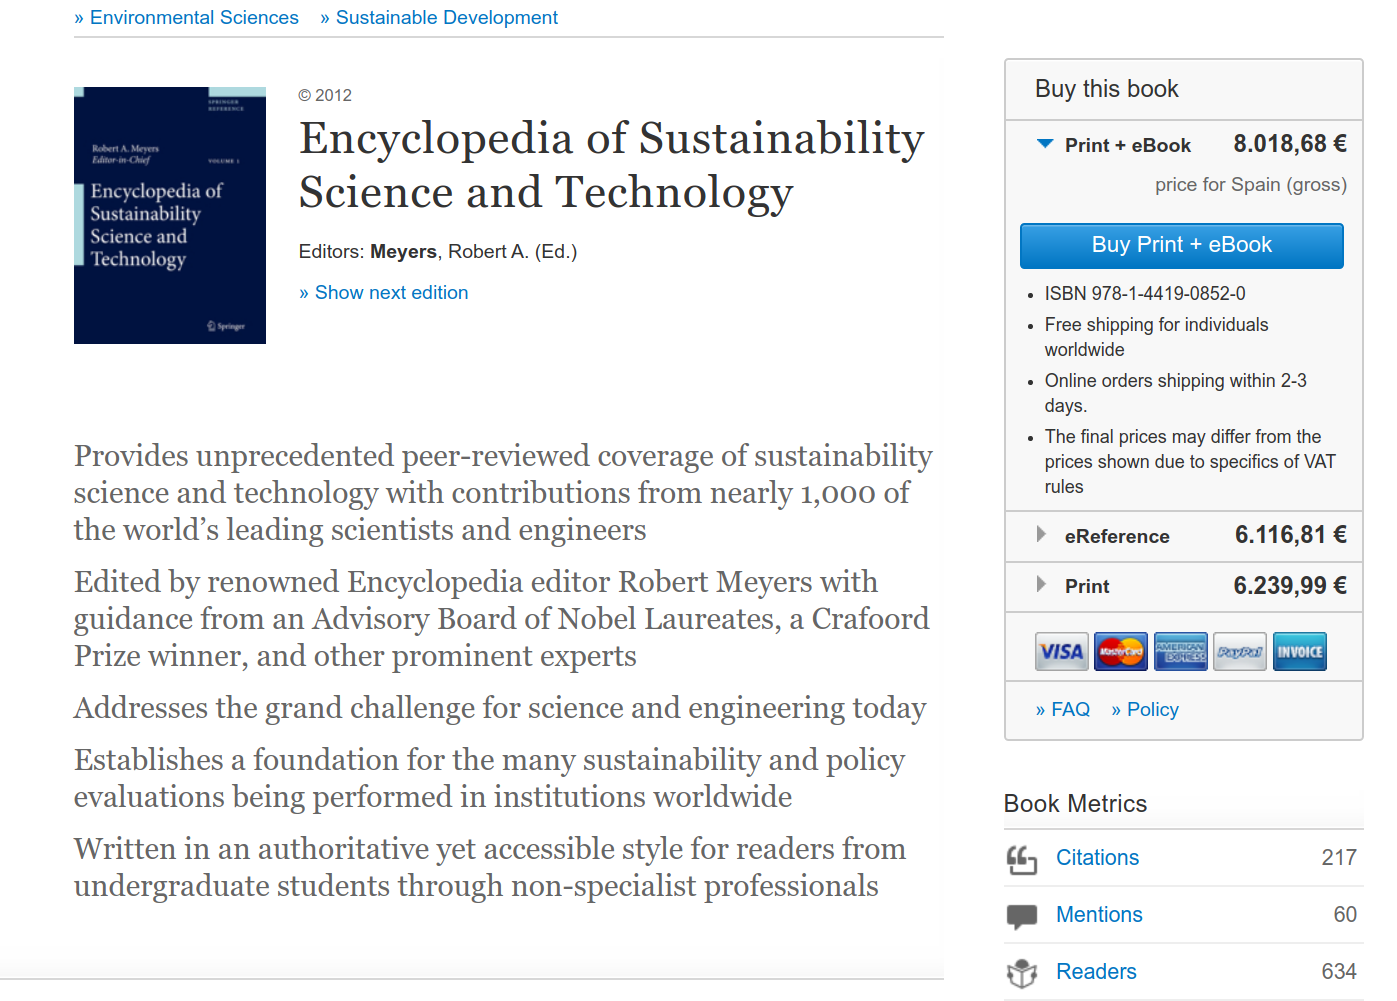Show next edition of the book
The width and height of the screenshot is (1397, 1001).
[391, 292]
